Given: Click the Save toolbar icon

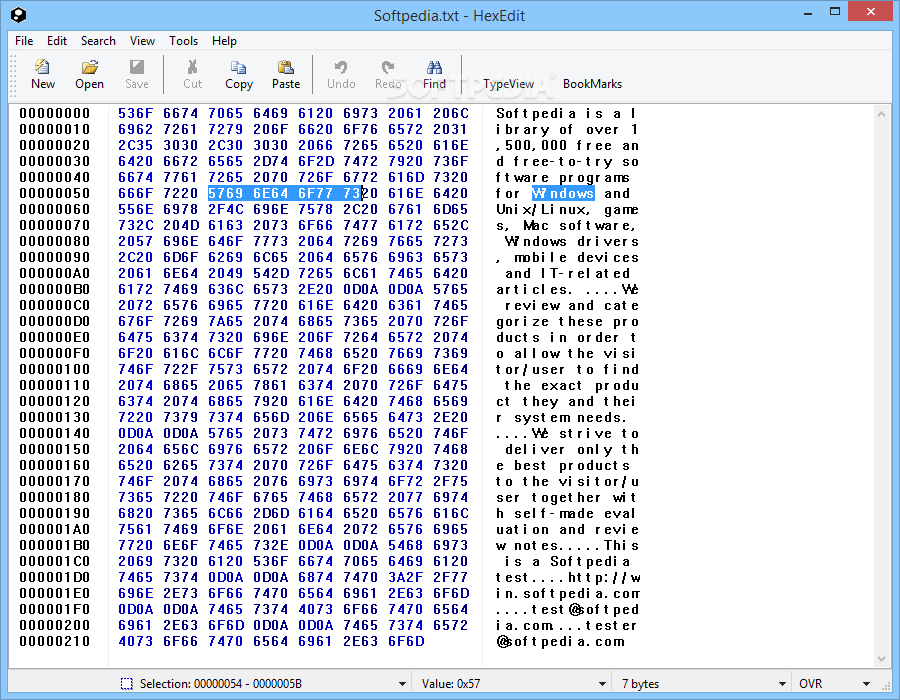Looking at the screenshot, I should (137, 67).
